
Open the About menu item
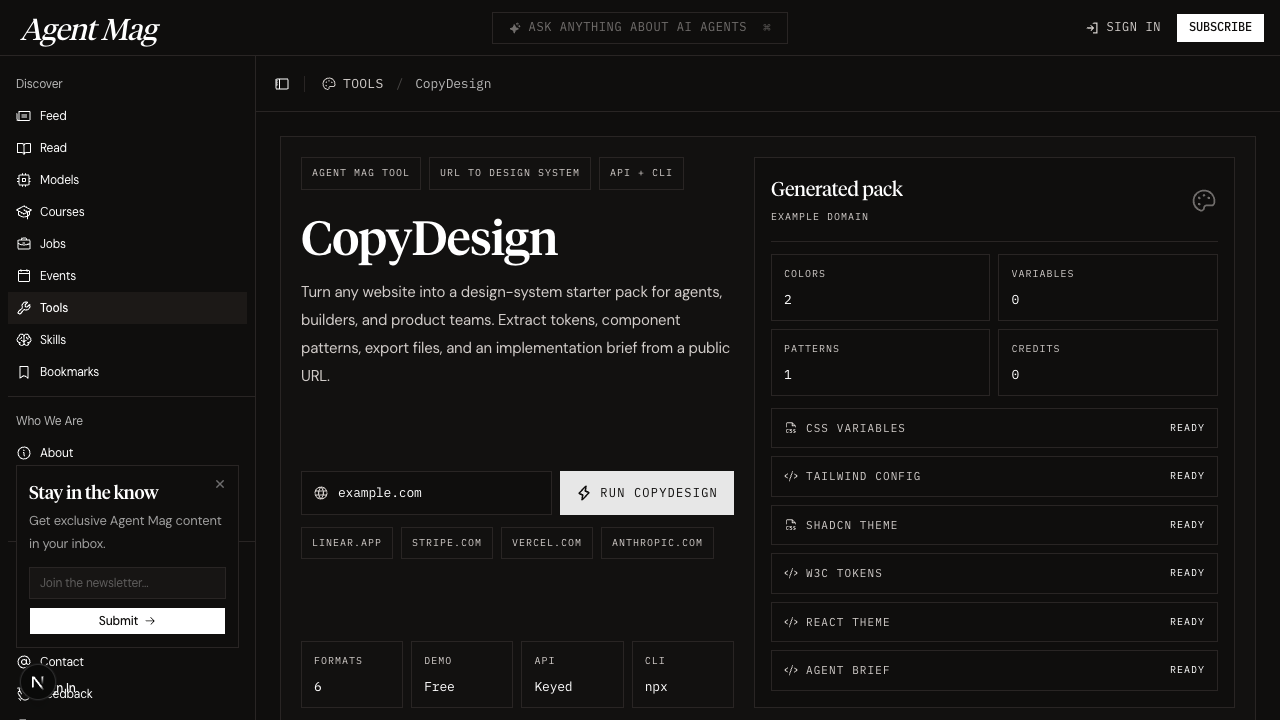coord(56,453)
